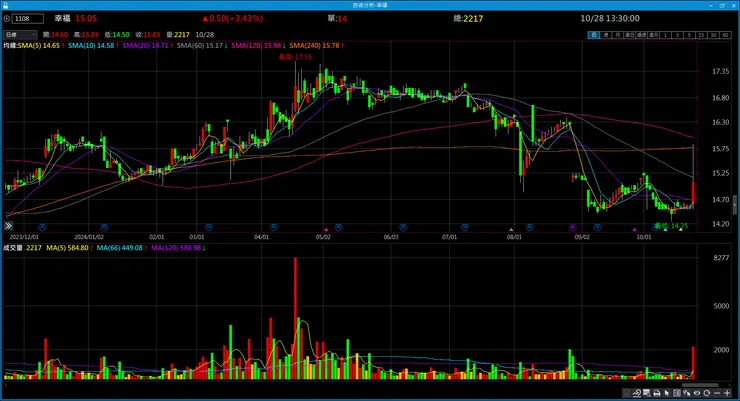Expand the side panel with double-chevron icon
The width and height of the screenshot is (740, 401).
[8, 226]
